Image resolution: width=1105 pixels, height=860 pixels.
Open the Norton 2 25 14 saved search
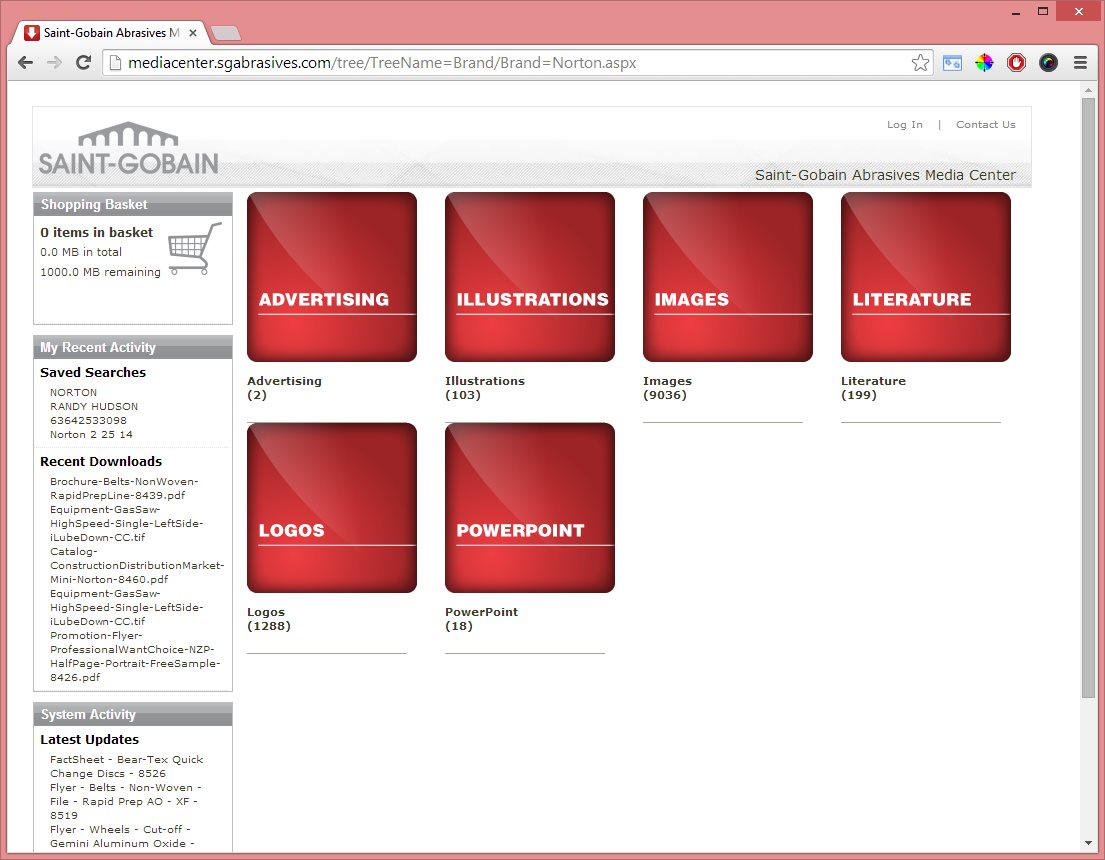(91, 435)
